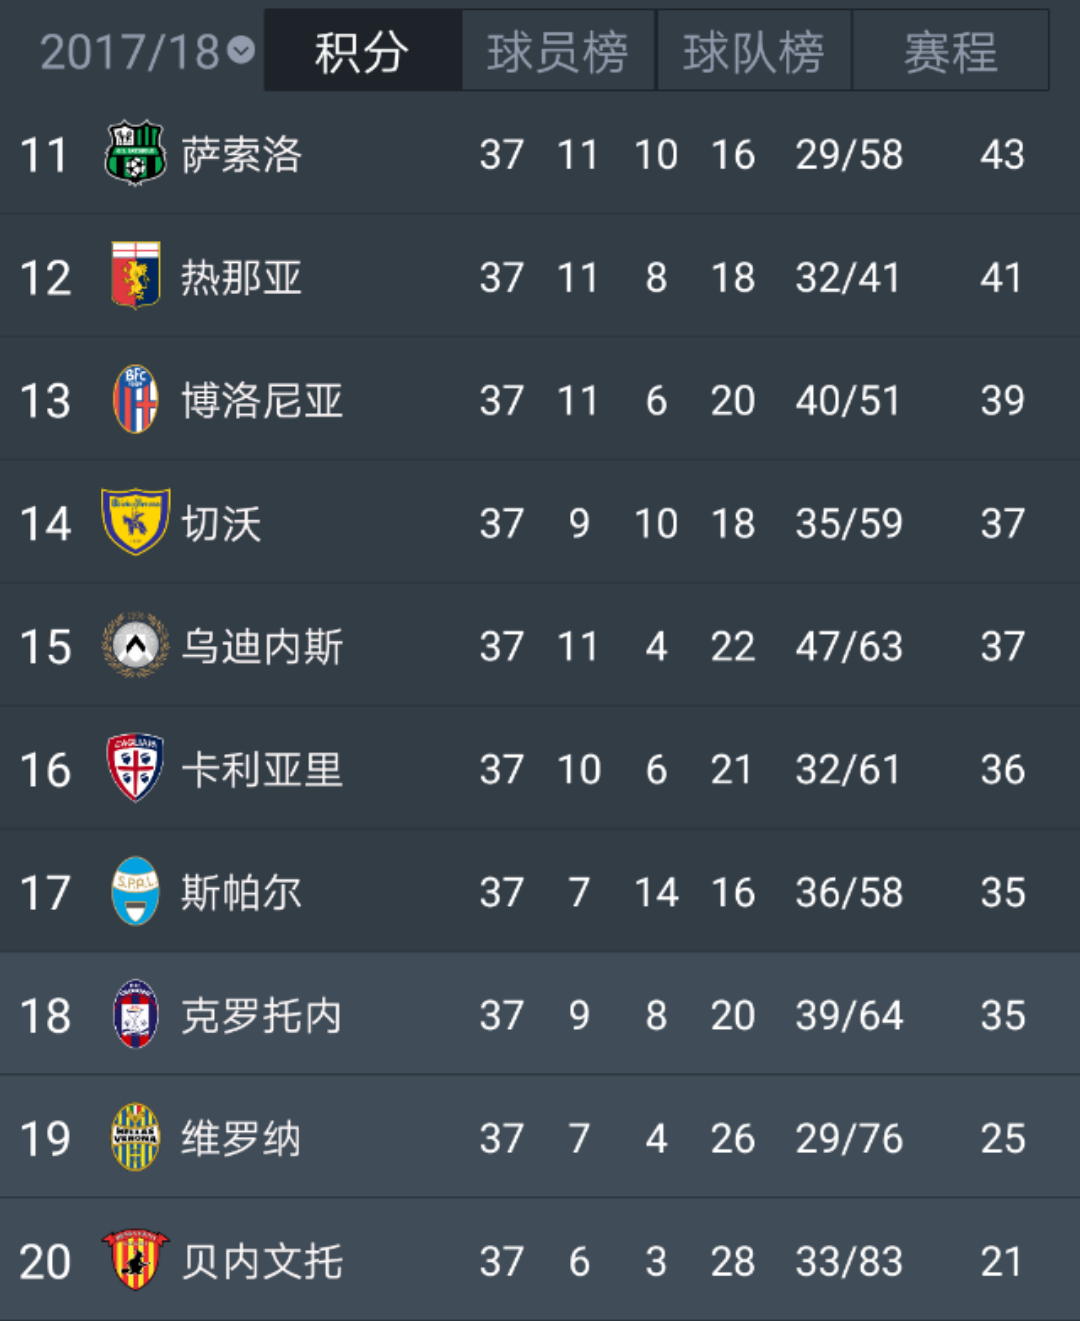1080x1321 pixels.
Task: Click the Bologna (博洛尼亚) club crest
Action: 135,399
